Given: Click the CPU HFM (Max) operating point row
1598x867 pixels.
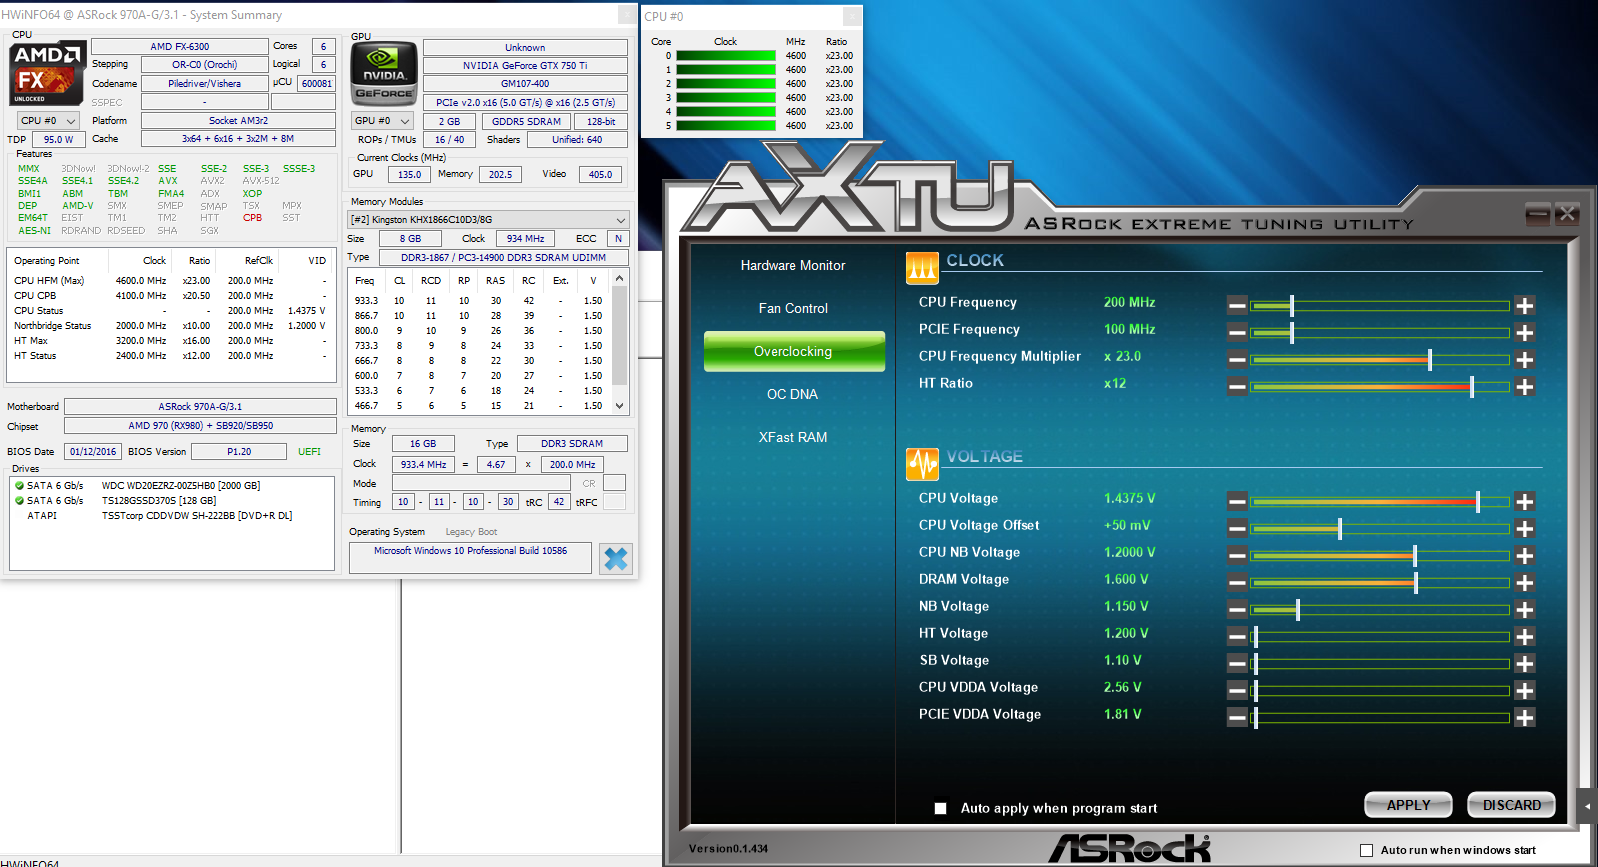Looking at the screenshot, I should 170,281.
